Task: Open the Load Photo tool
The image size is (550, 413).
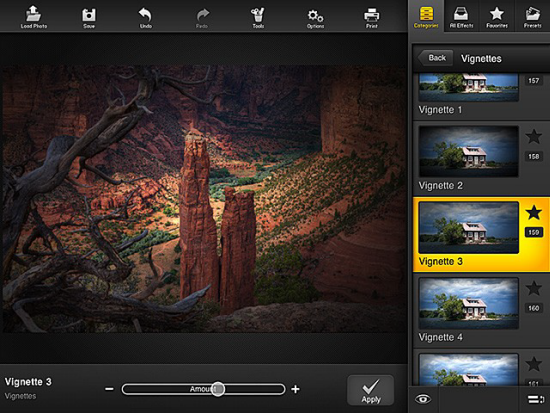Action: 33,16
